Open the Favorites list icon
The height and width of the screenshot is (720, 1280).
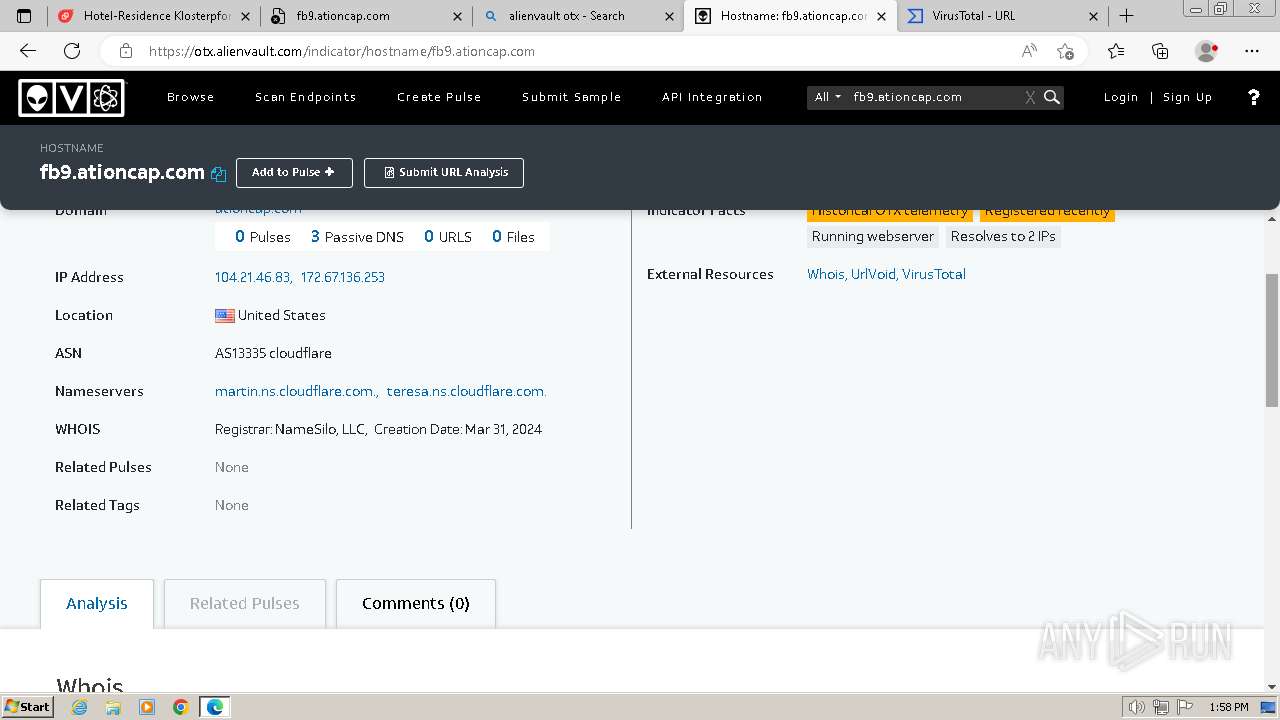pyautogui.click(x=1116, y=51)
